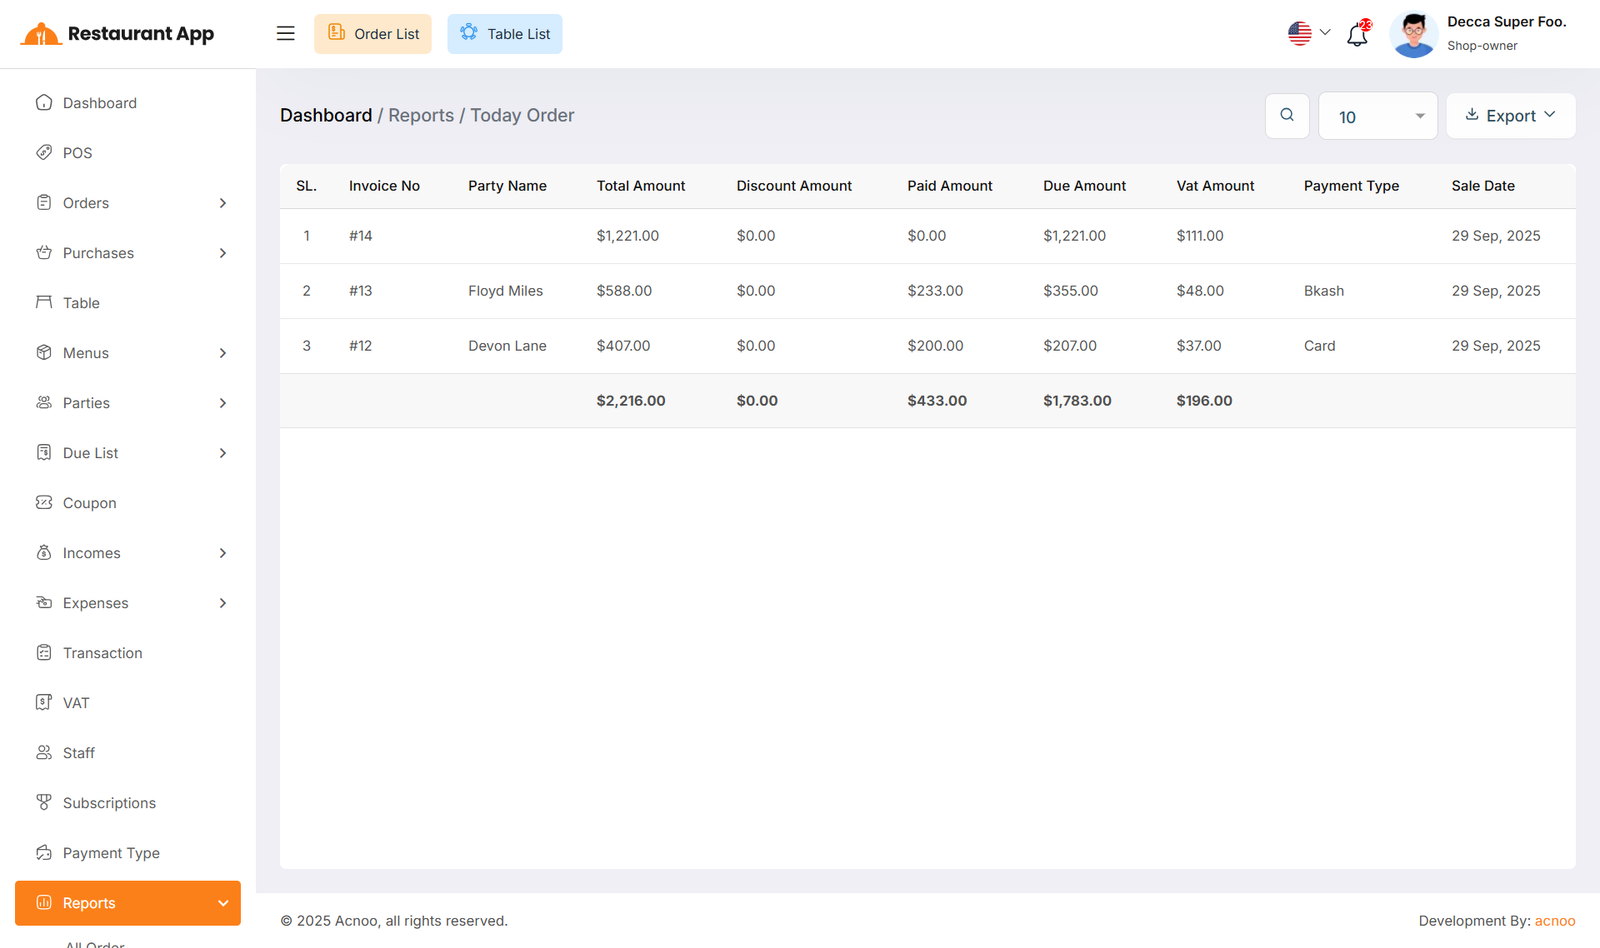Click the Expenses cash icon
The image size is (1600, 948).
44,602
